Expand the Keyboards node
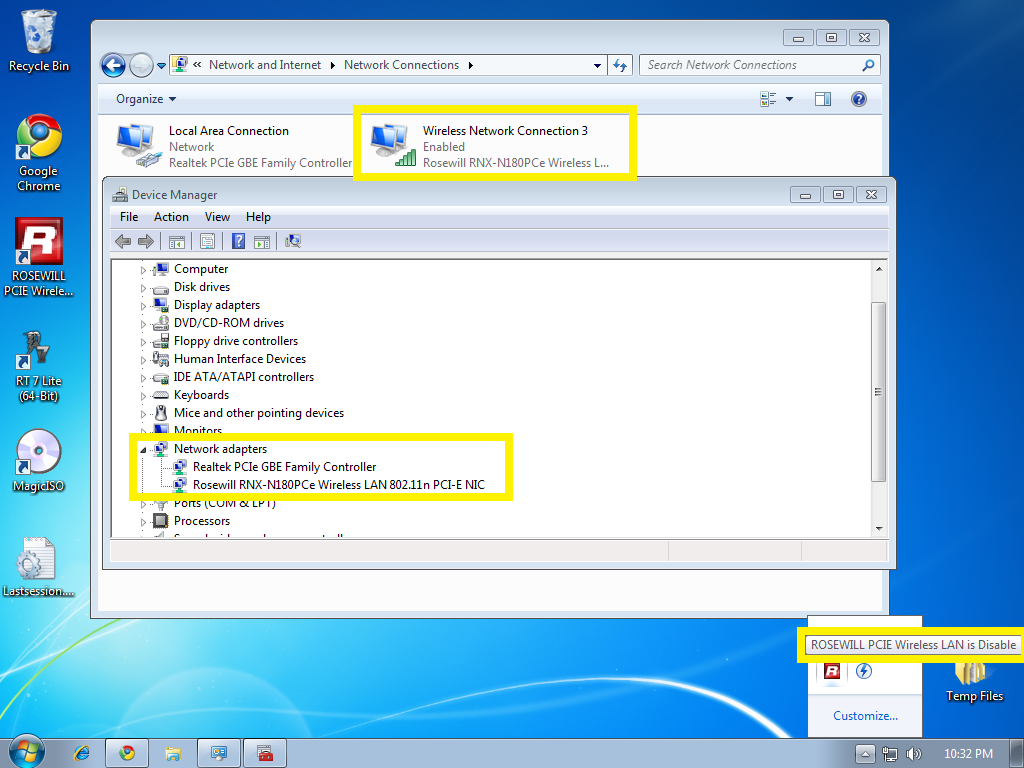The image size is (1024, 768). pyautogui.click(x=143, y=396)
